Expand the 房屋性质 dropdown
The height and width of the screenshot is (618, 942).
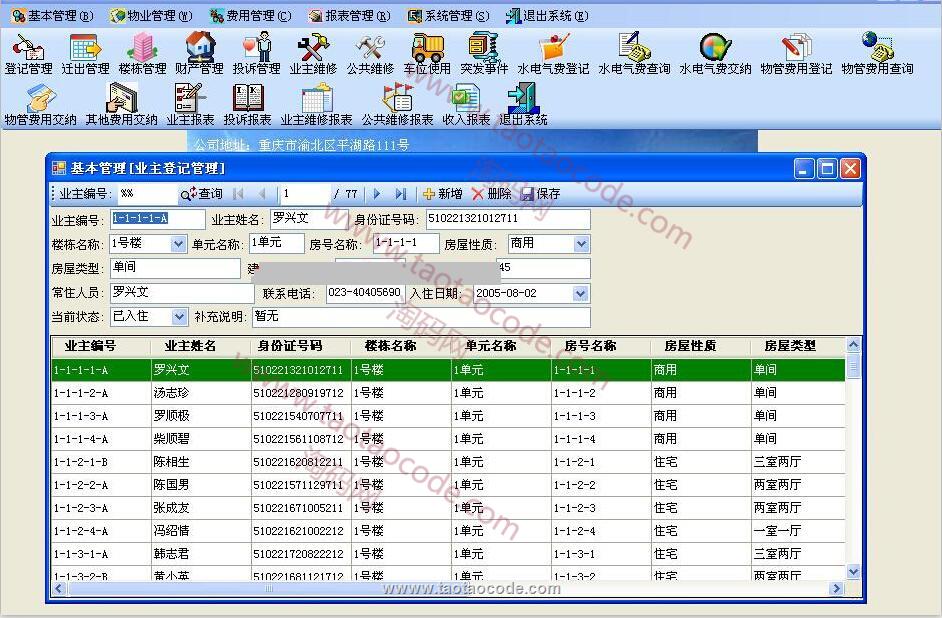(x=581, y=244)
